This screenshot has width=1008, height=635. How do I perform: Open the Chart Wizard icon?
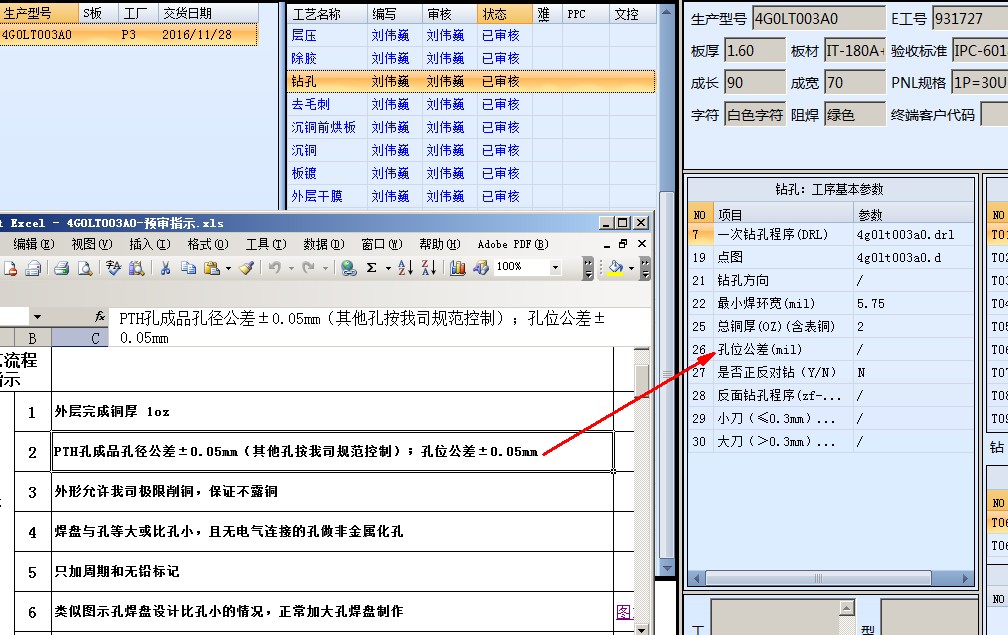(457, 268)
